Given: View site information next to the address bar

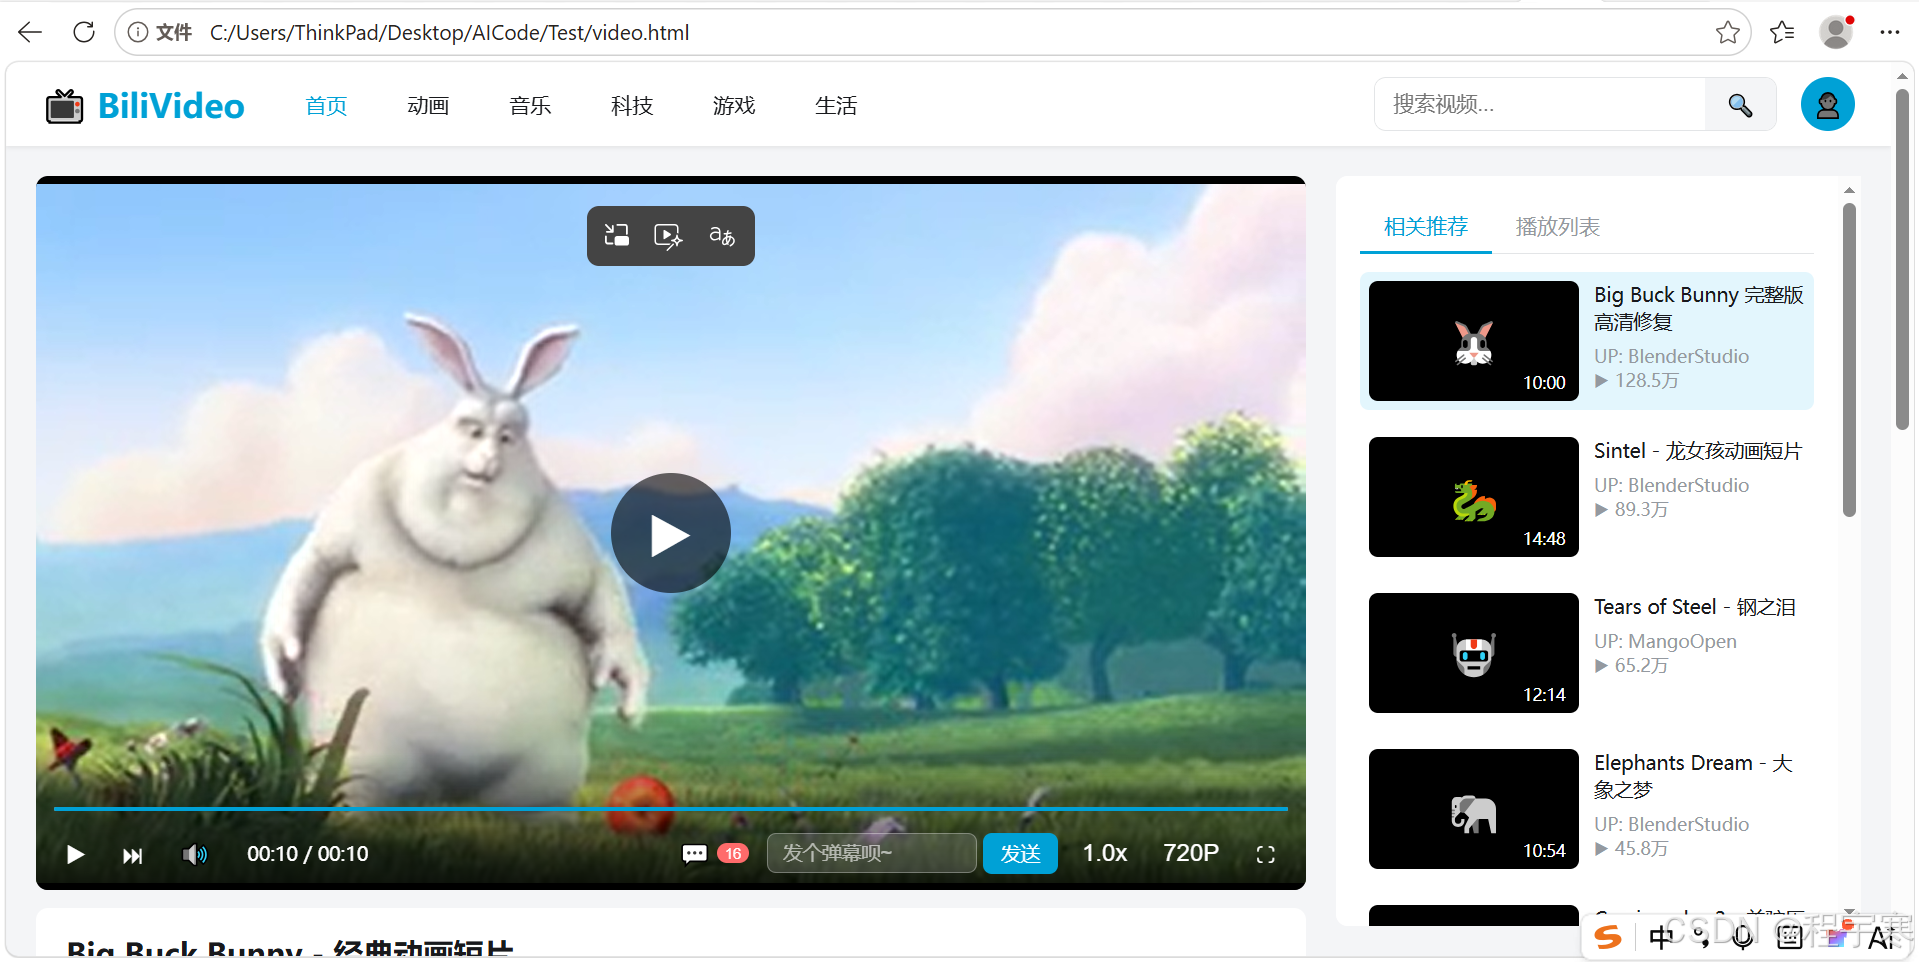Looking at the screenshot, I should click(x=138, y=33).
